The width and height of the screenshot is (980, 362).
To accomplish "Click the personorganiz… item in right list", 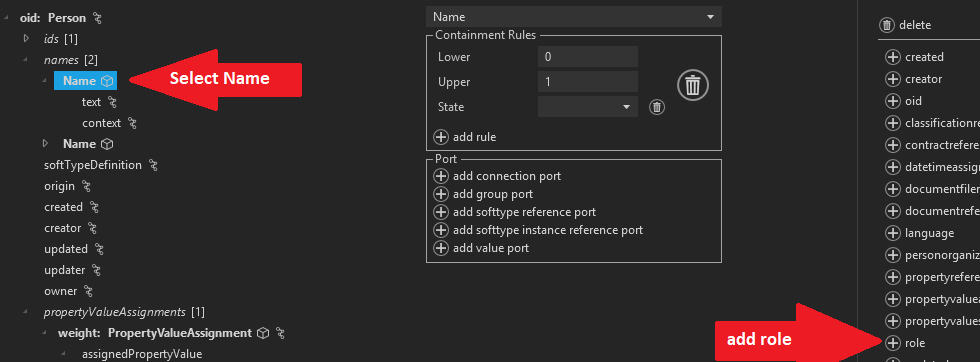I will 942,255.
